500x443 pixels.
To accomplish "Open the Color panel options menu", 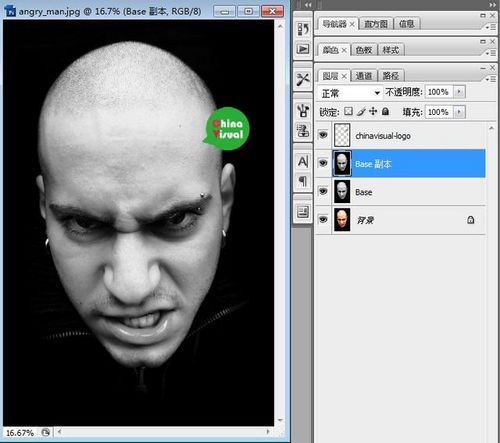I will [491, 53].
